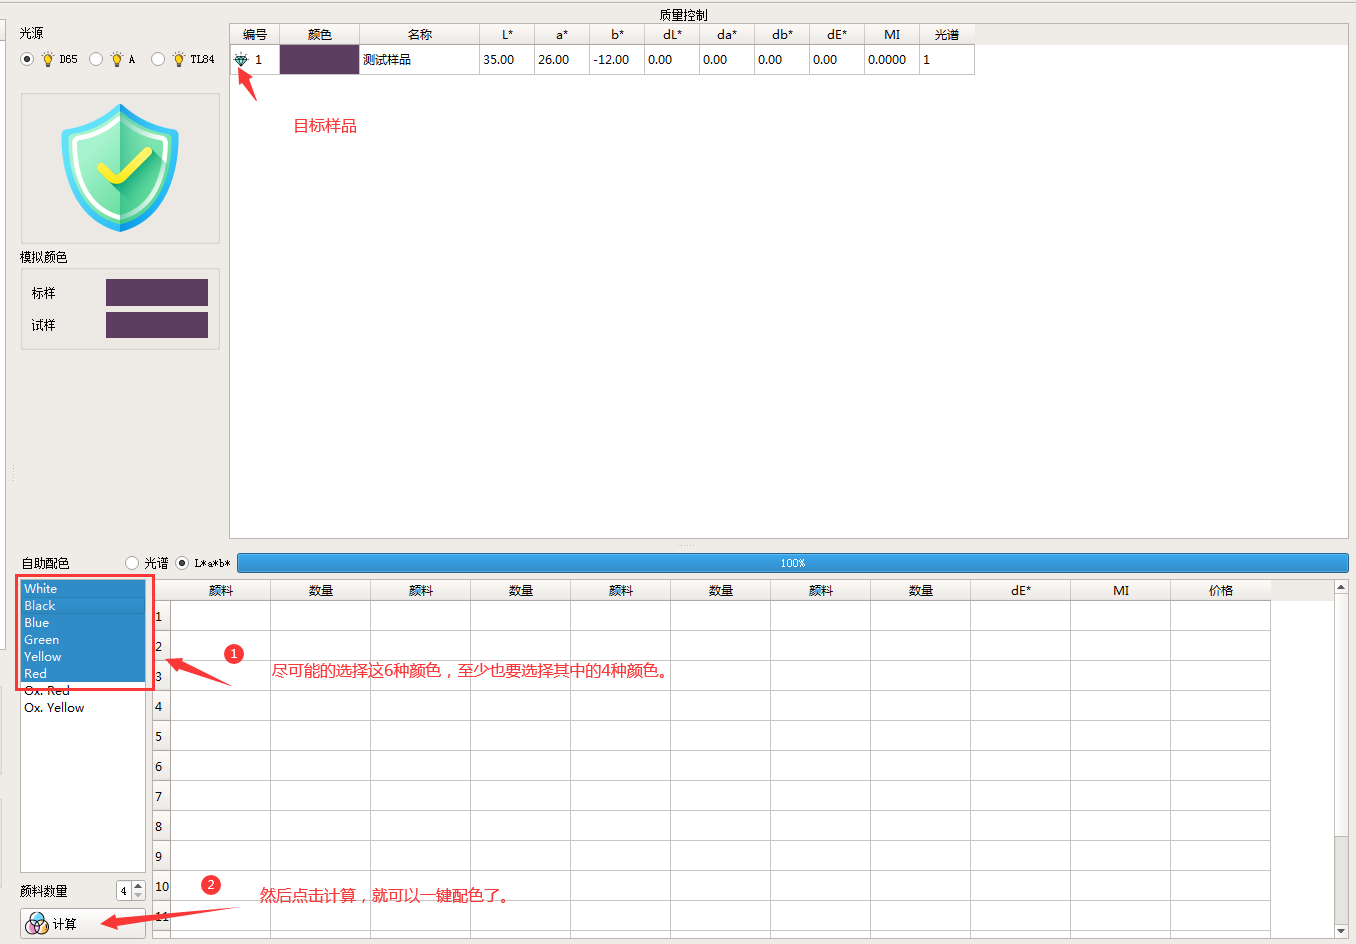Click the green shield checkmark image
The height and width of the screenshot is (944, 1356).
tap(120, 168)
